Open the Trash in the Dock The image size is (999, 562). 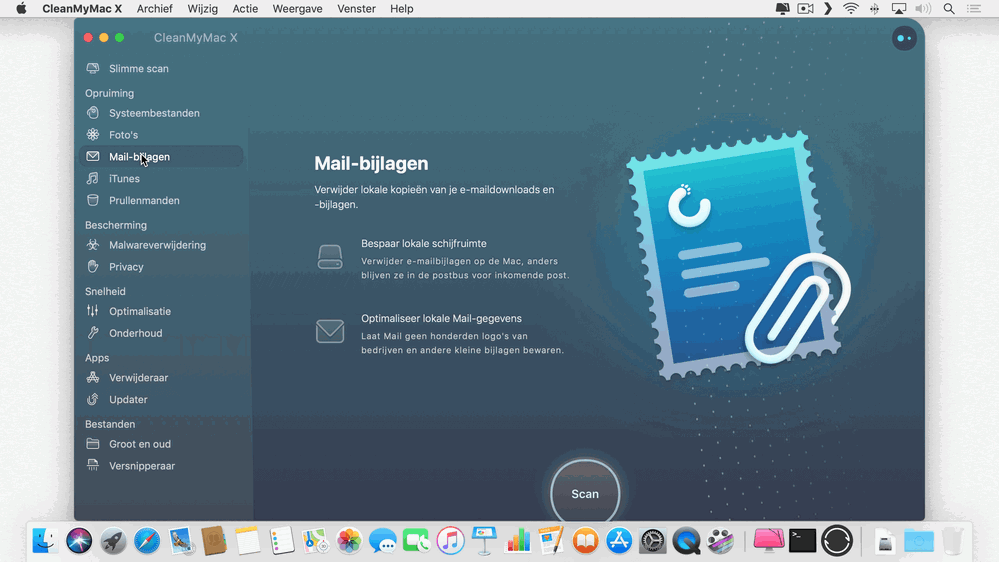click(x=952, y=541)
